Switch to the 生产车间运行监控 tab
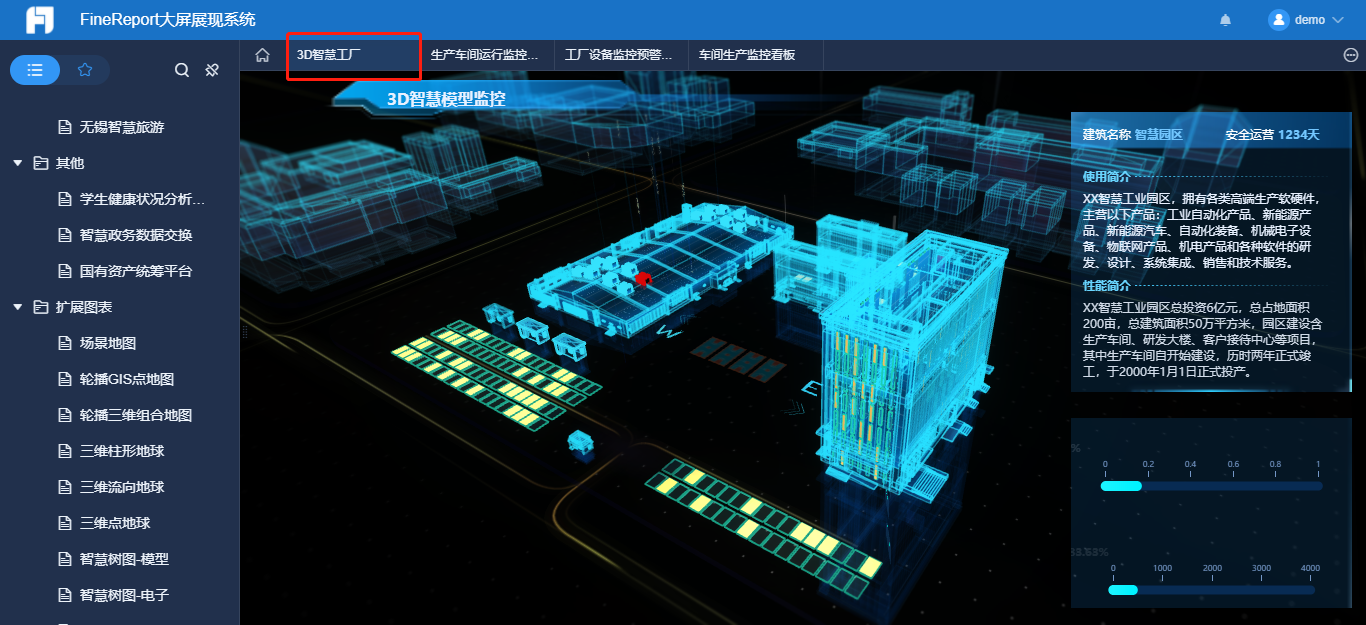The height and width of the screenshot is (625, 1366). [x=487, y=55]
